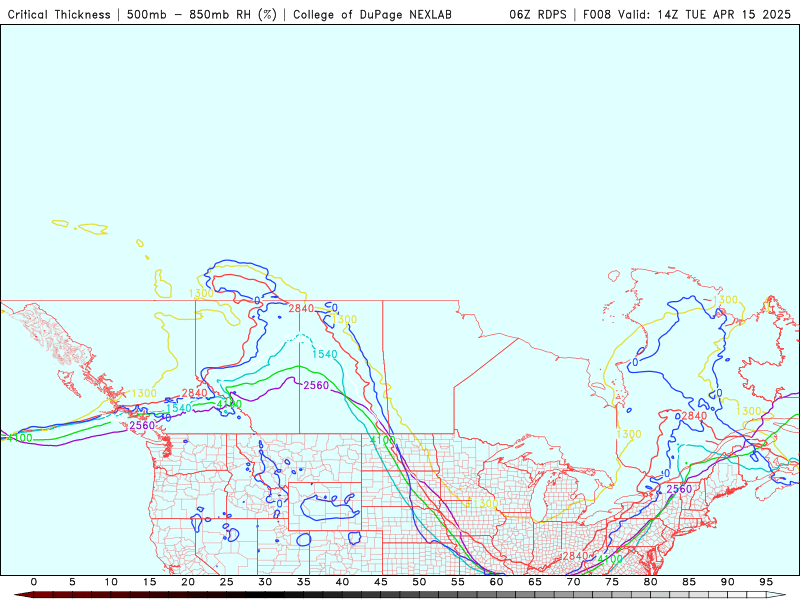The image size is (800, 600).
Task: Pick the '75' value on the colorbar
Action: [x=612, y=582]
